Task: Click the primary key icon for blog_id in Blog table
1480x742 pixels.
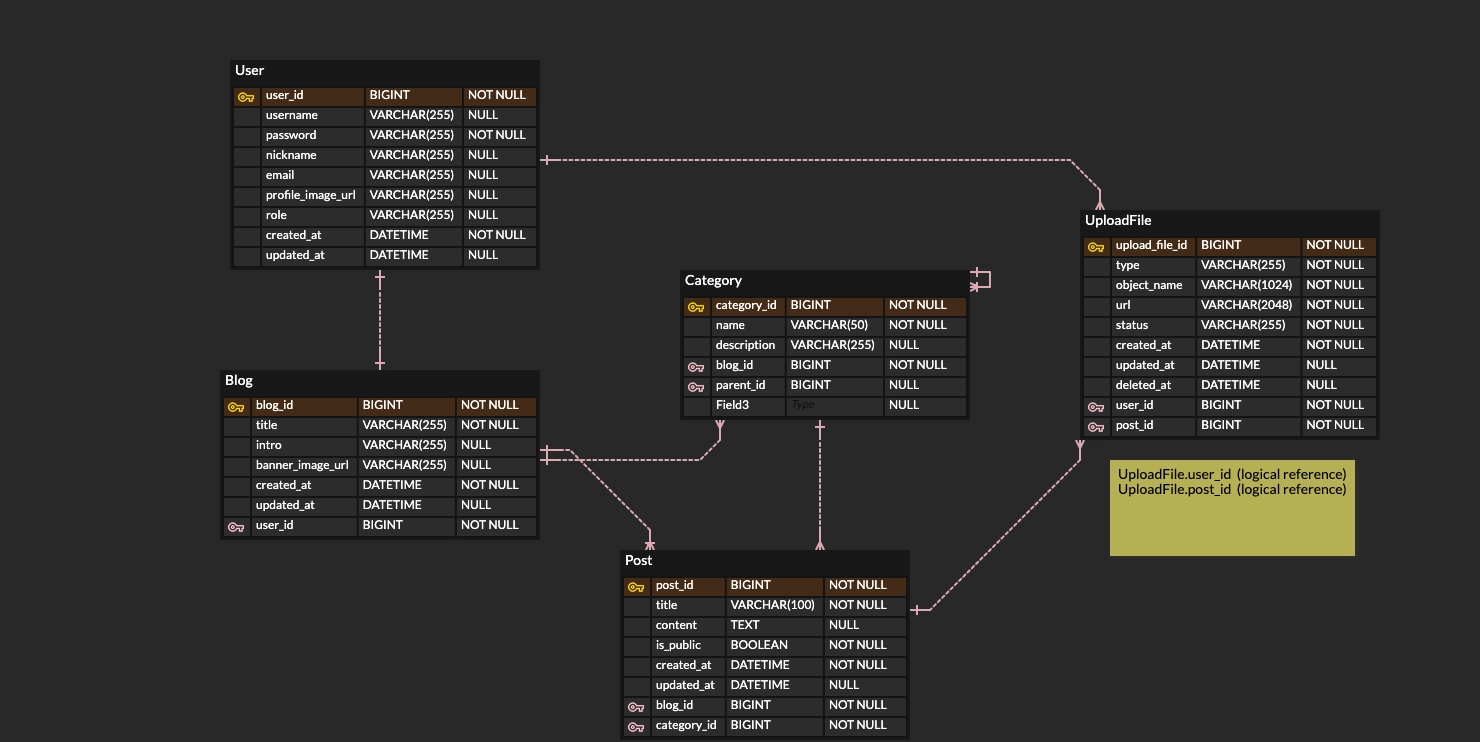Action: [x=236, y=407]
